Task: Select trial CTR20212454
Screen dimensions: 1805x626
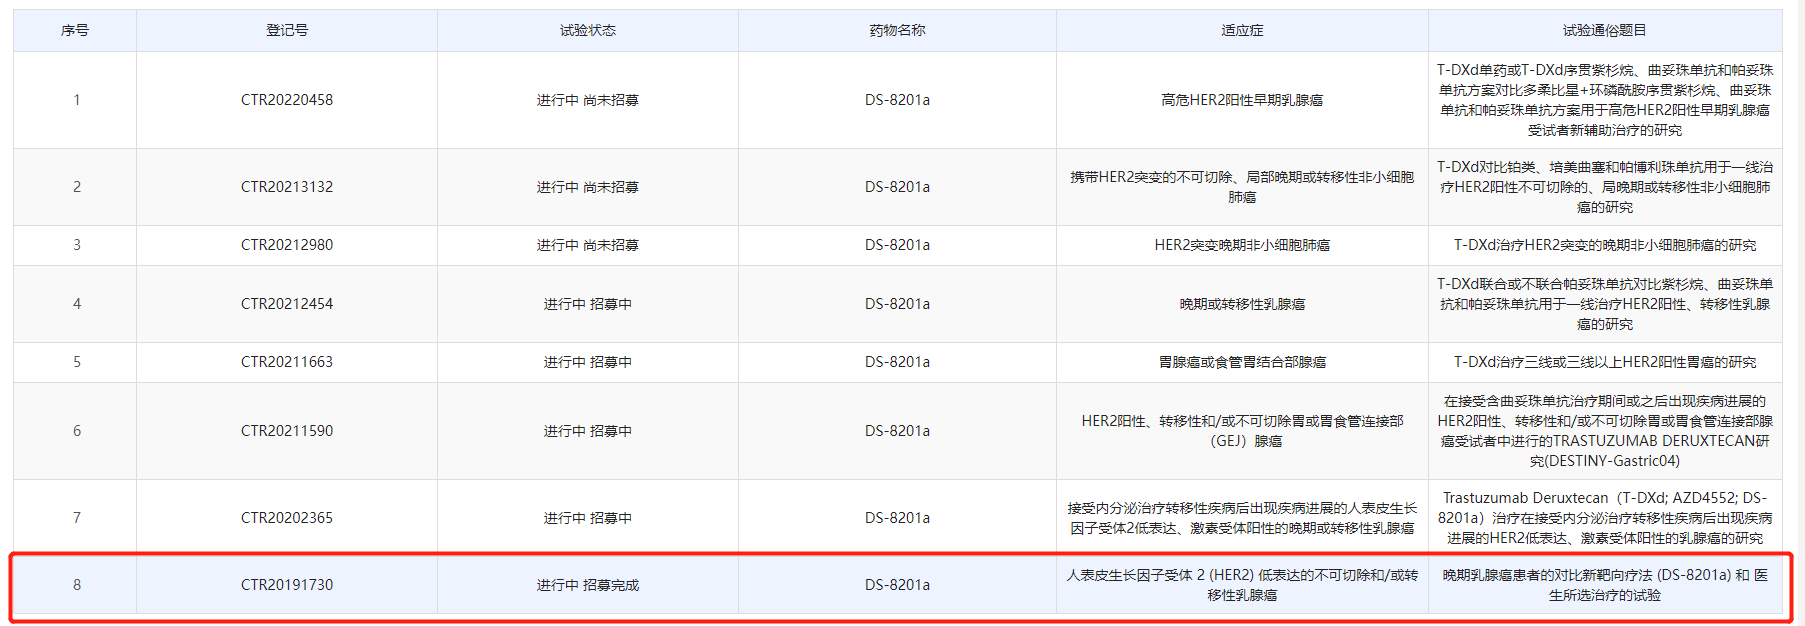Action: point(287,304)
